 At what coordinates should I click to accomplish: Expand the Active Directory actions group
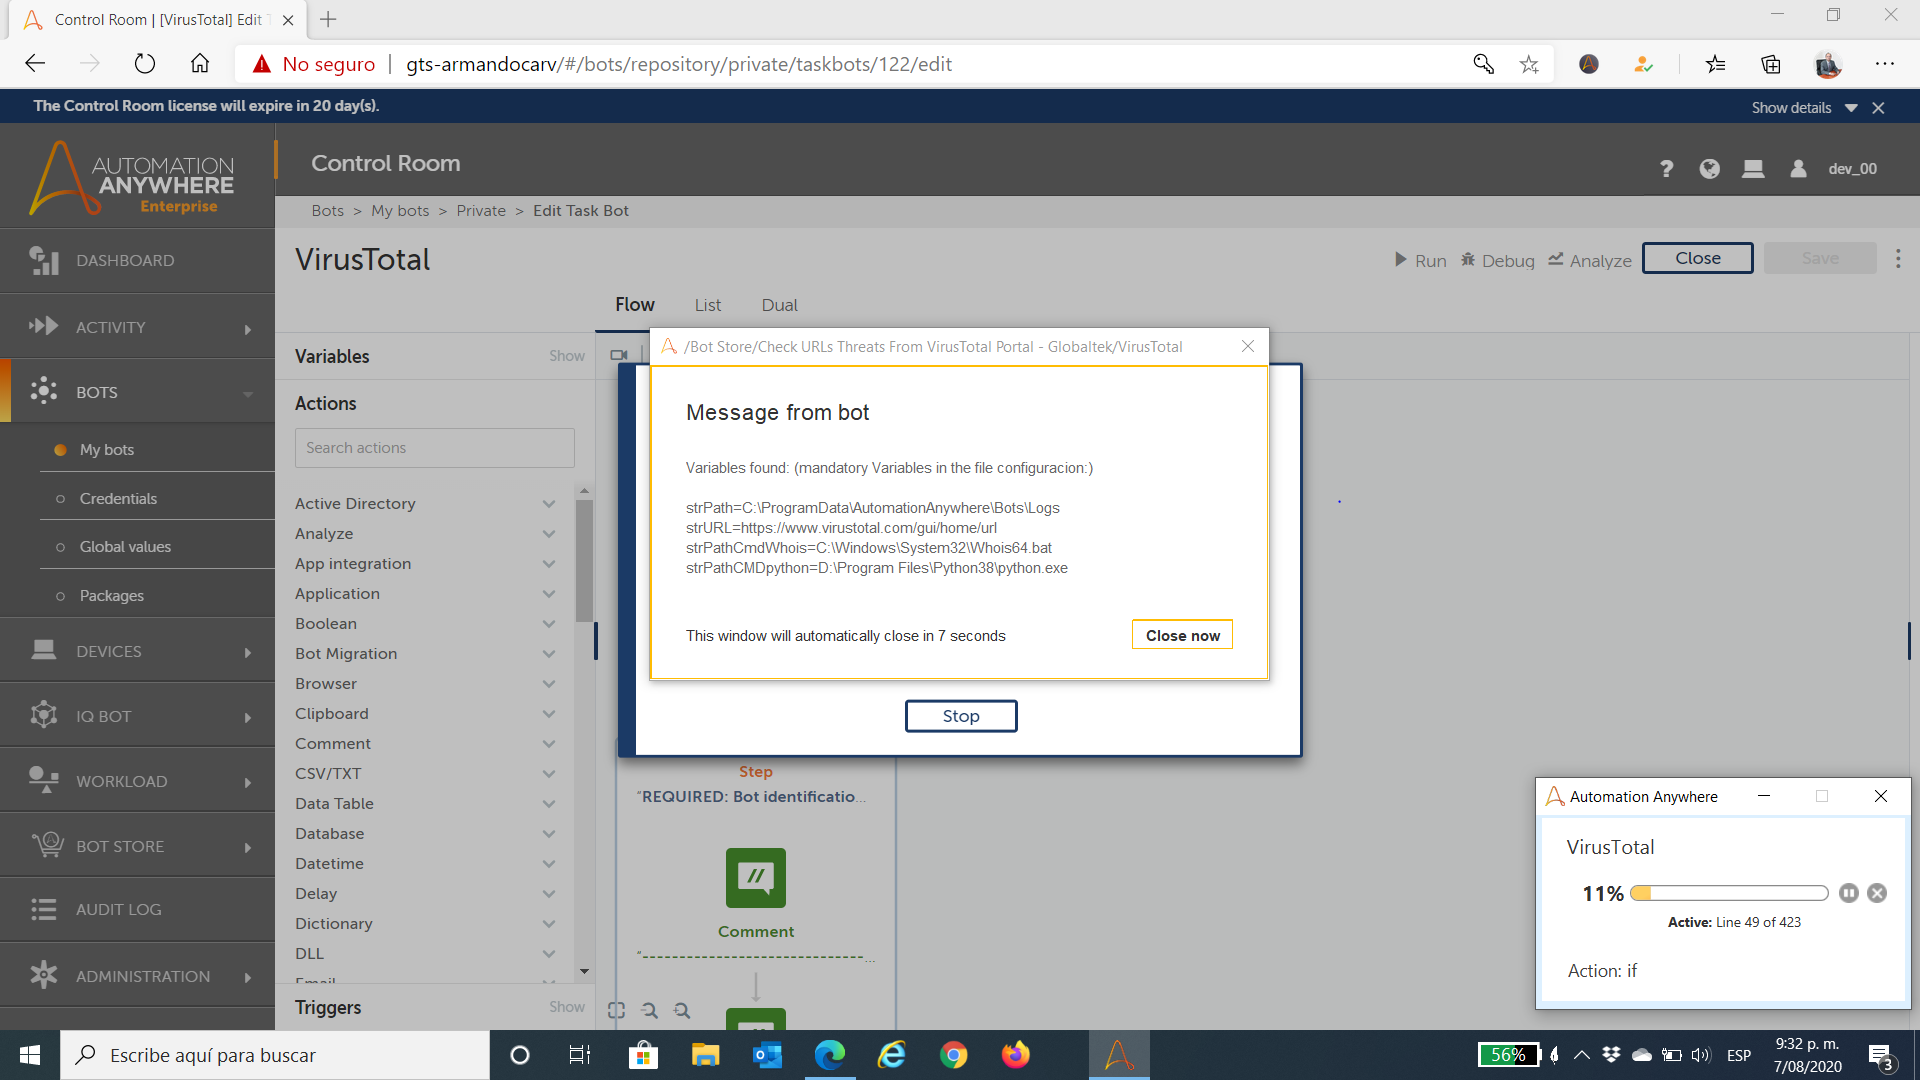point(548,504)
